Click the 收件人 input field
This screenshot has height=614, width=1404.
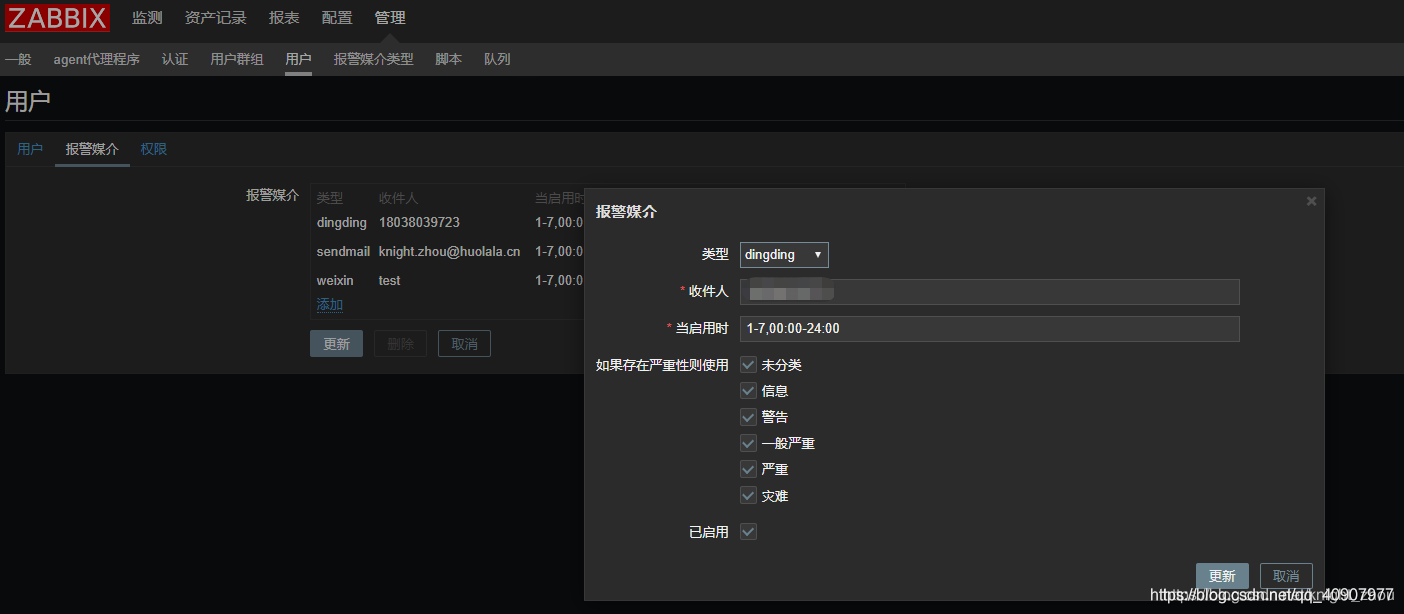[990, 292]
